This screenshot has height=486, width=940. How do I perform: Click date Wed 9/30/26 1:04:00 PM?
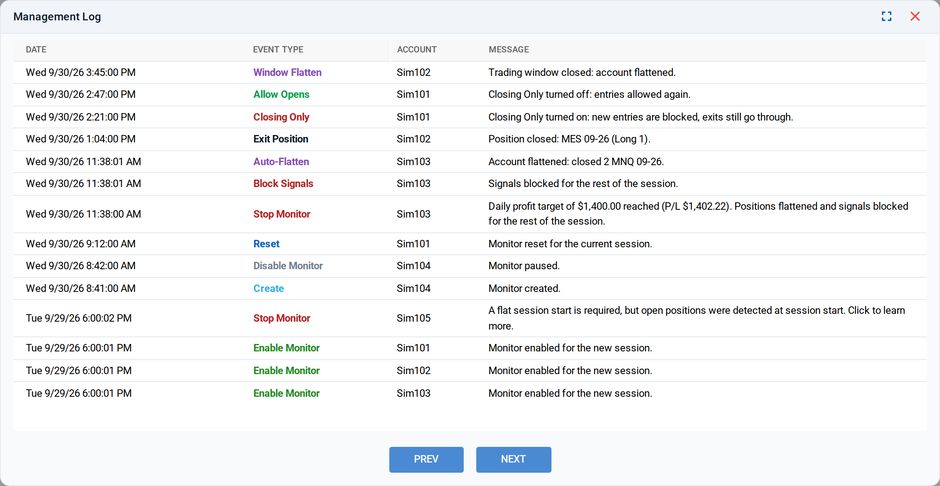click(80, 140)
